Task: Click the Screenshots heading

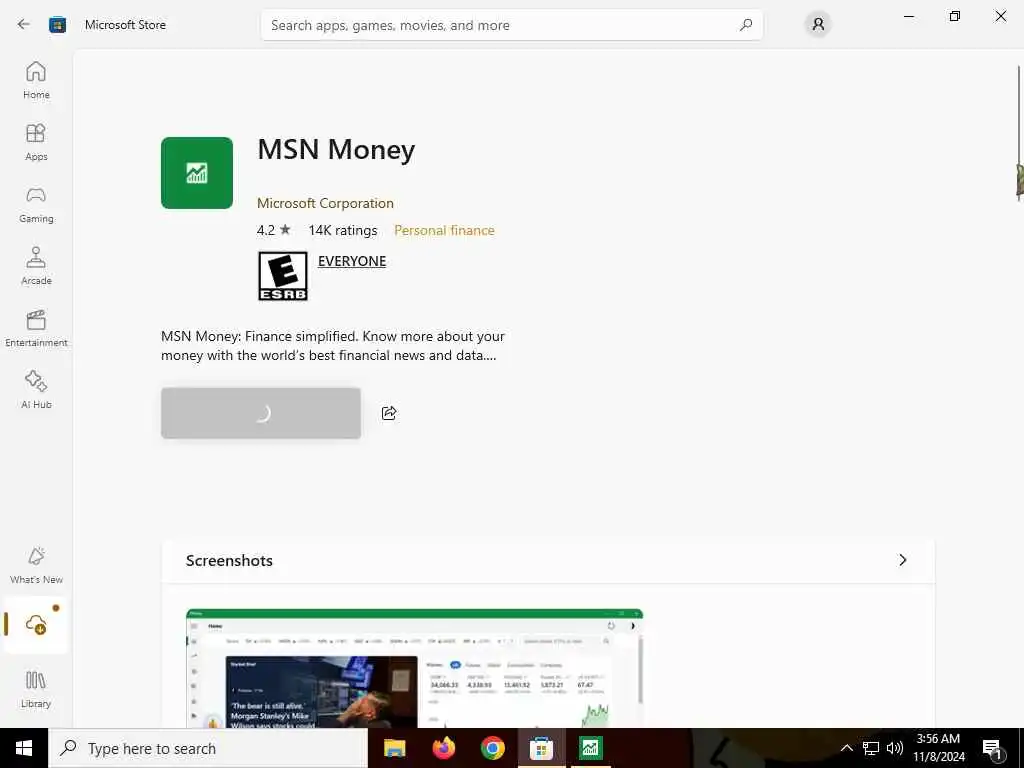Action: click(229, 561)
